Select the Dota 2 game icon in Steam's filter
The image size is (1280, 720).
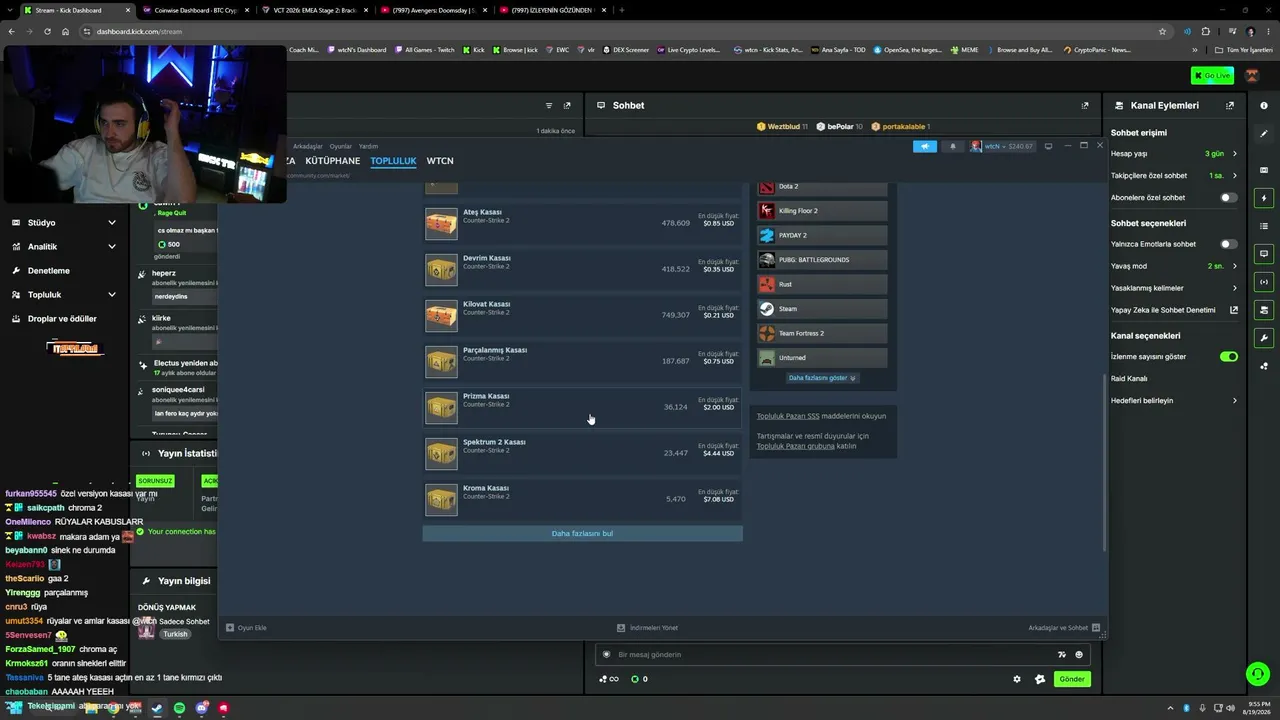coord(767,186)
